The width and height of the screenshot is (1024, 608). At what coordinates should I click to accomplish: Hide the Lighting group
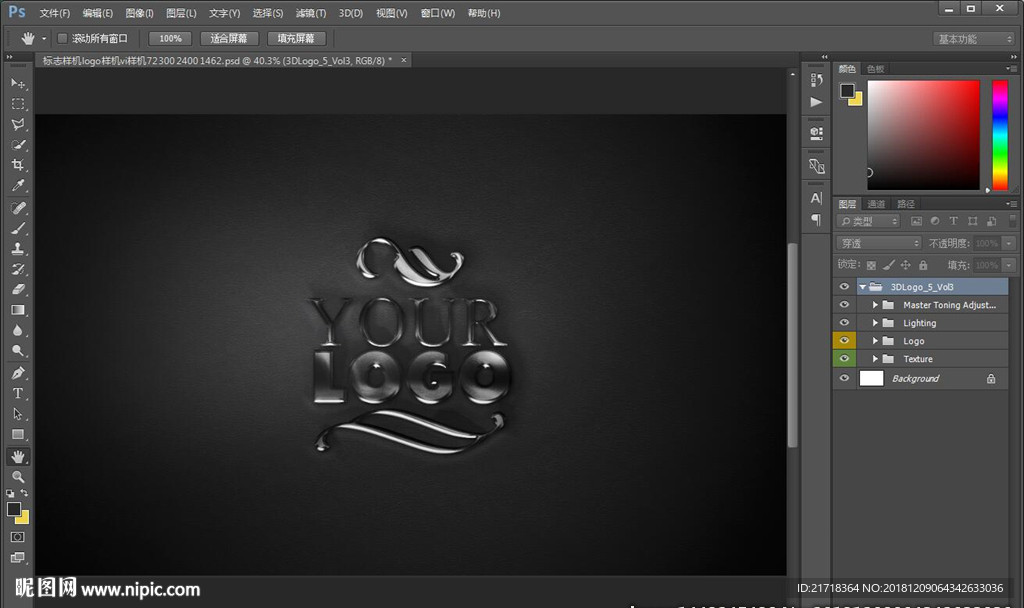pos(844,323)
